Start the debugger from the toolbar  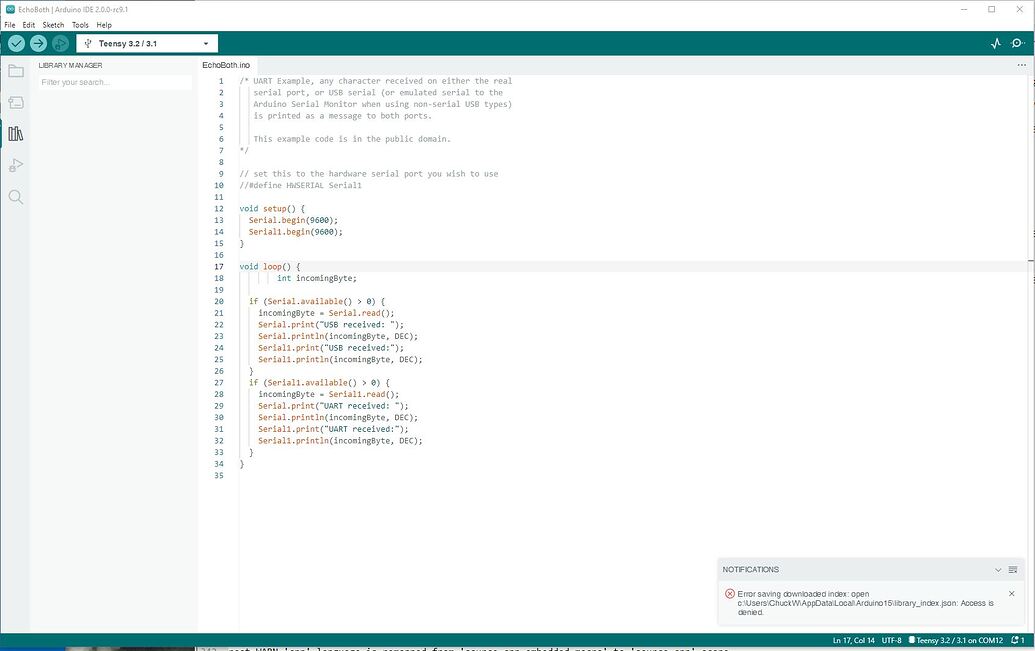click(x=60, y=44)
